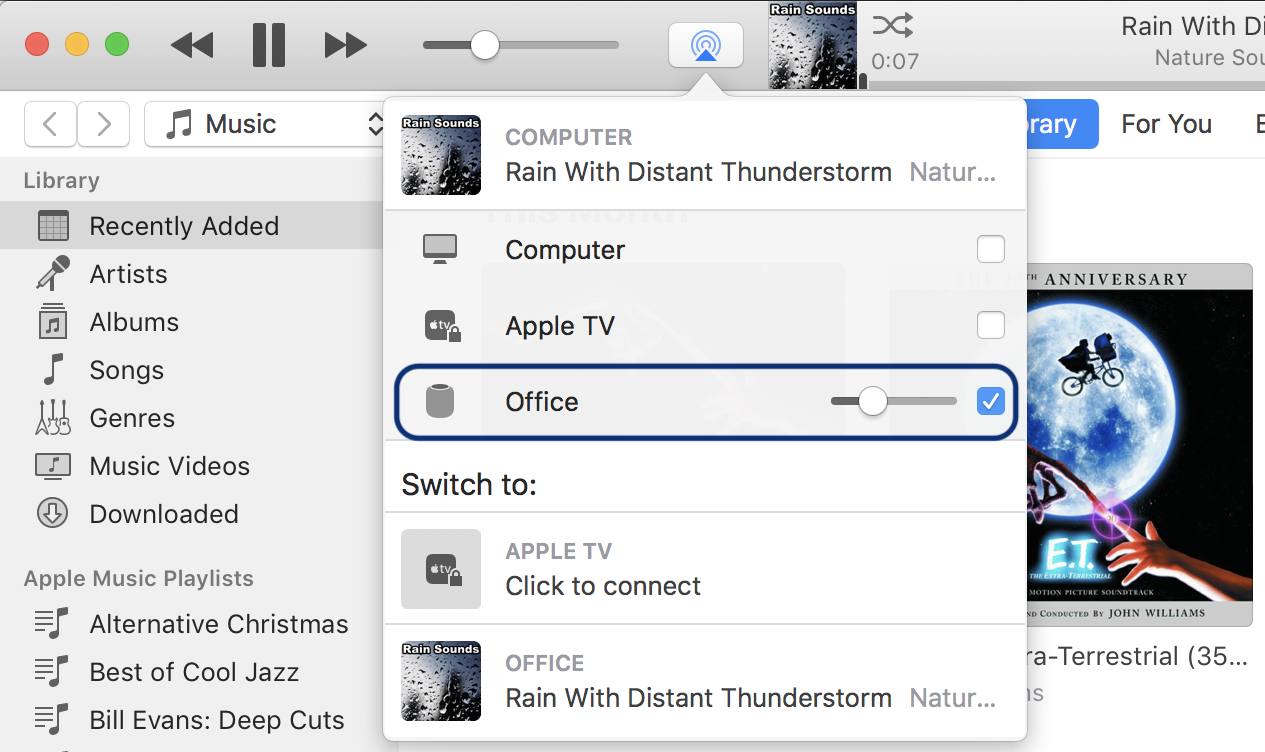Click Apple TV device icon in output list

coord(441,326)
